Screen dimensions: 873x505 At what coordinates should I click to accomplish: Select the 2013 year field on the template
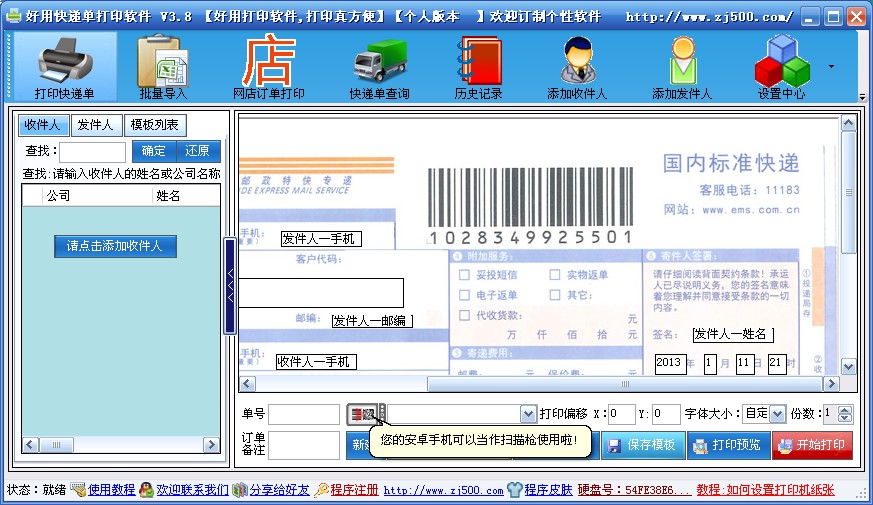tap(670, 364)
